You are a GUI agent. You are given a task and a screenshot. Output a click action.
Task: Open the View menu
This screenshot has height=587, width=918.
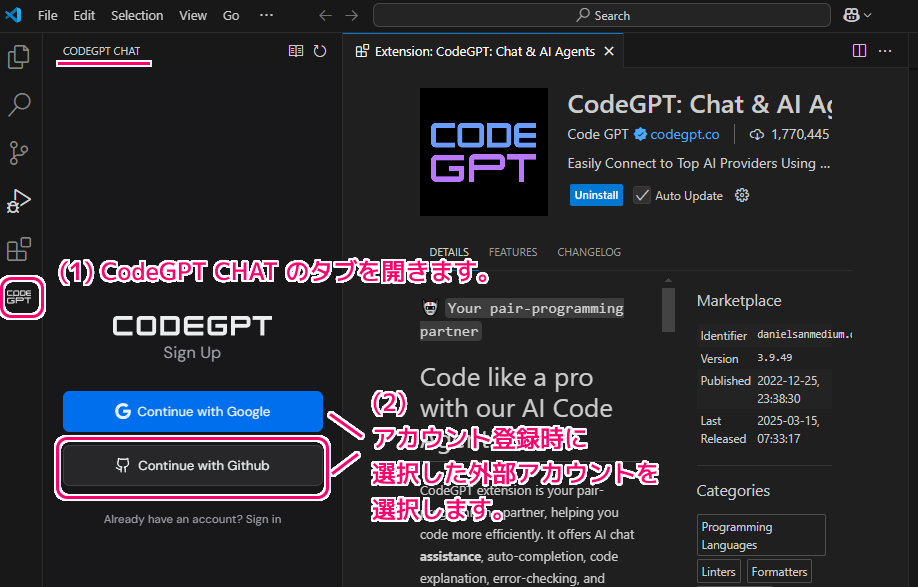click(x=193, y=15)
